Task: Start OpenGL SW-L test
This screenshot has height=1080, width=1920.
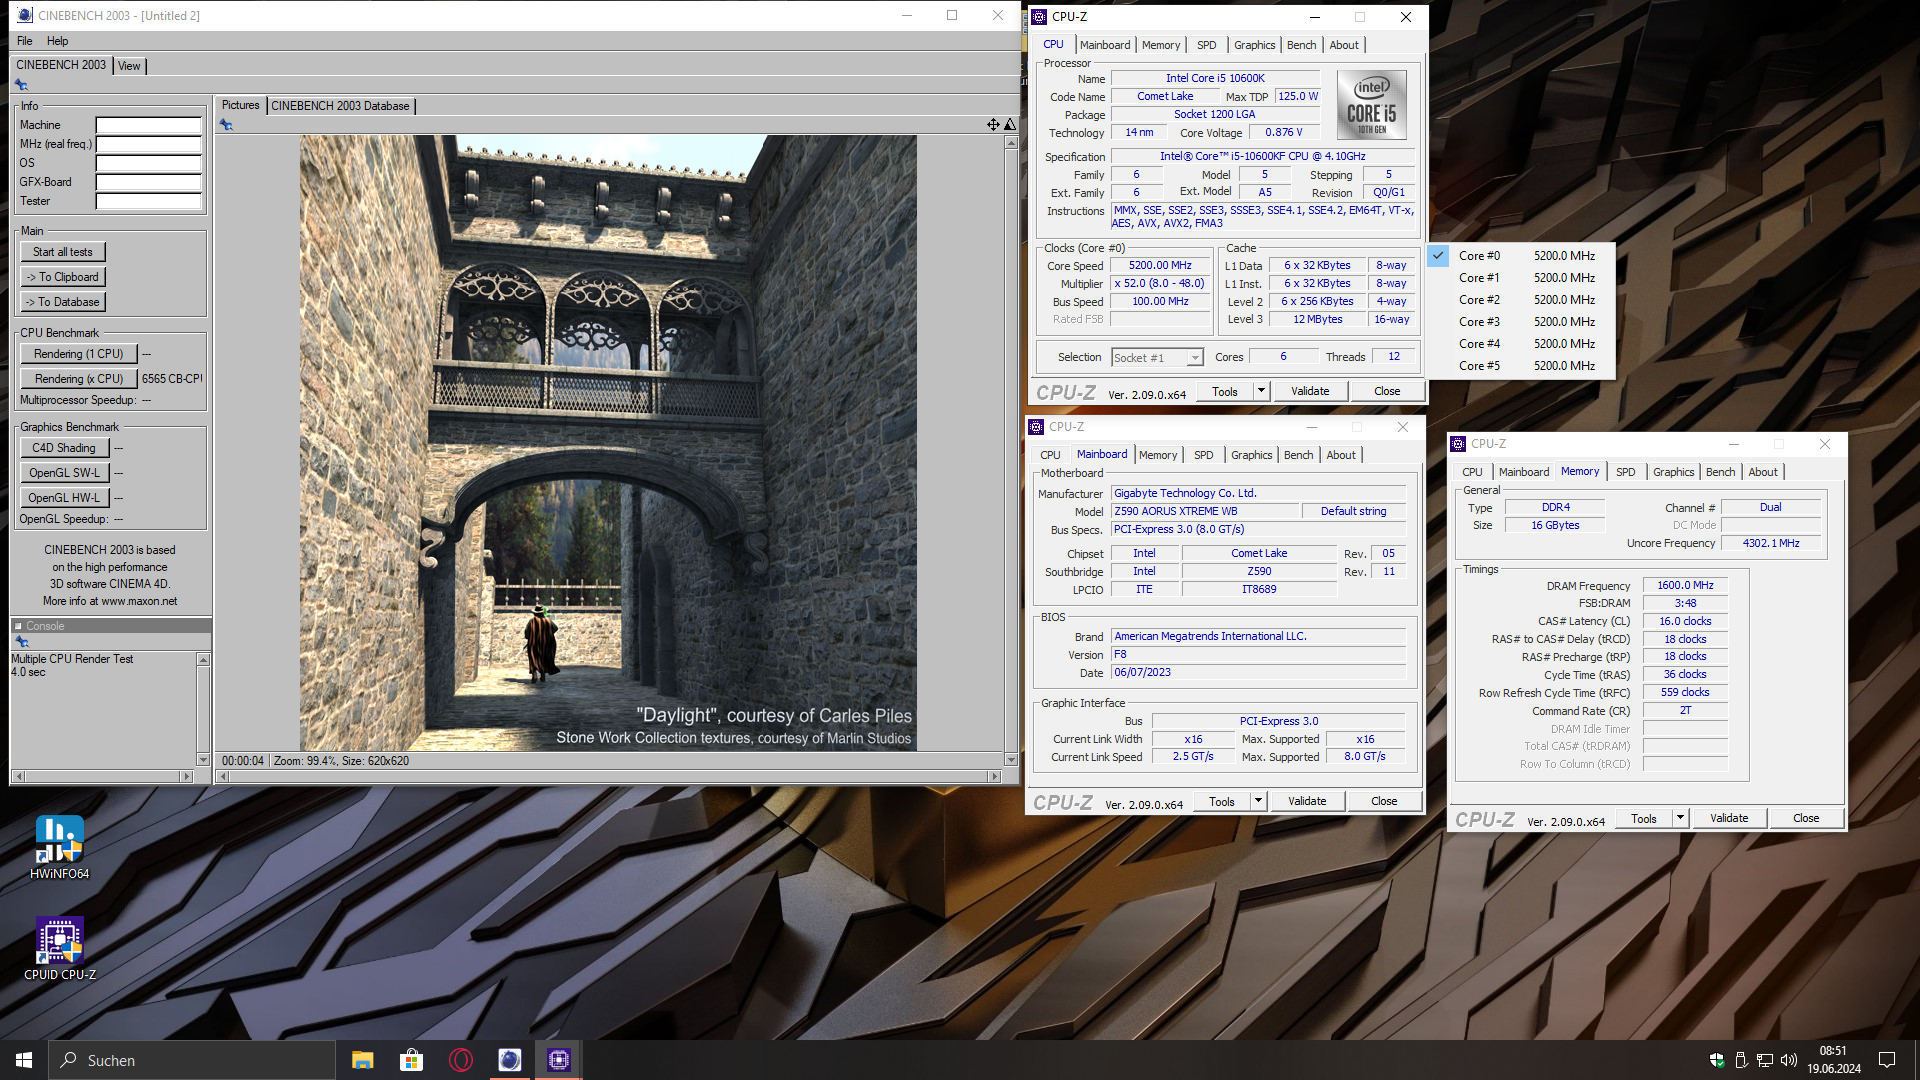Action: pos(64,473)
